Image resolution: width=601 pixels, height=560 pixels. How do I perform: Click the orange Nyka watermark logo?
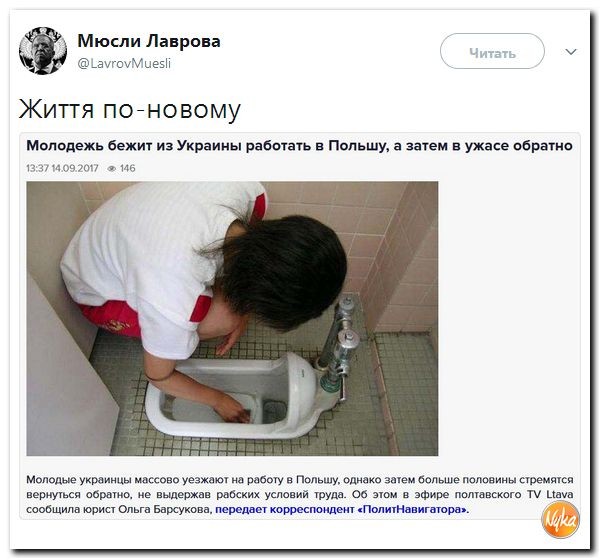560,519
